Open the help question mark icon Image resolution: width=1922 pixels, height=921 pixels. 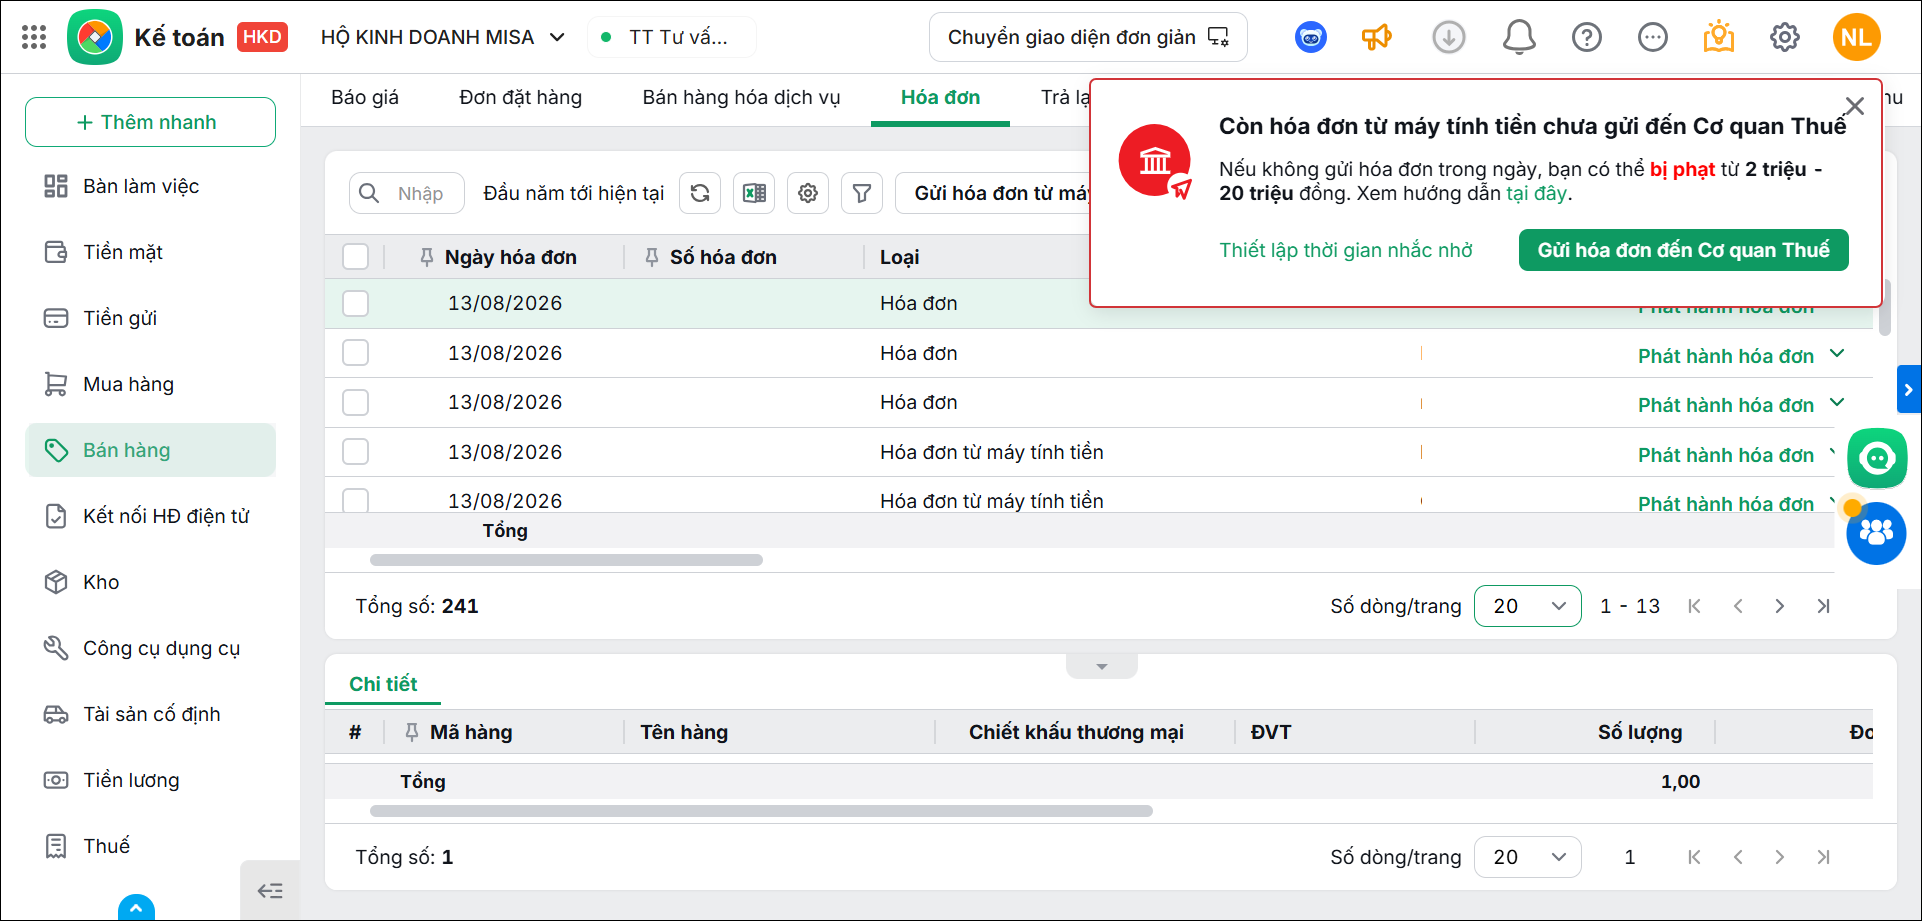pyautogui.click(x=1587, y=38)
